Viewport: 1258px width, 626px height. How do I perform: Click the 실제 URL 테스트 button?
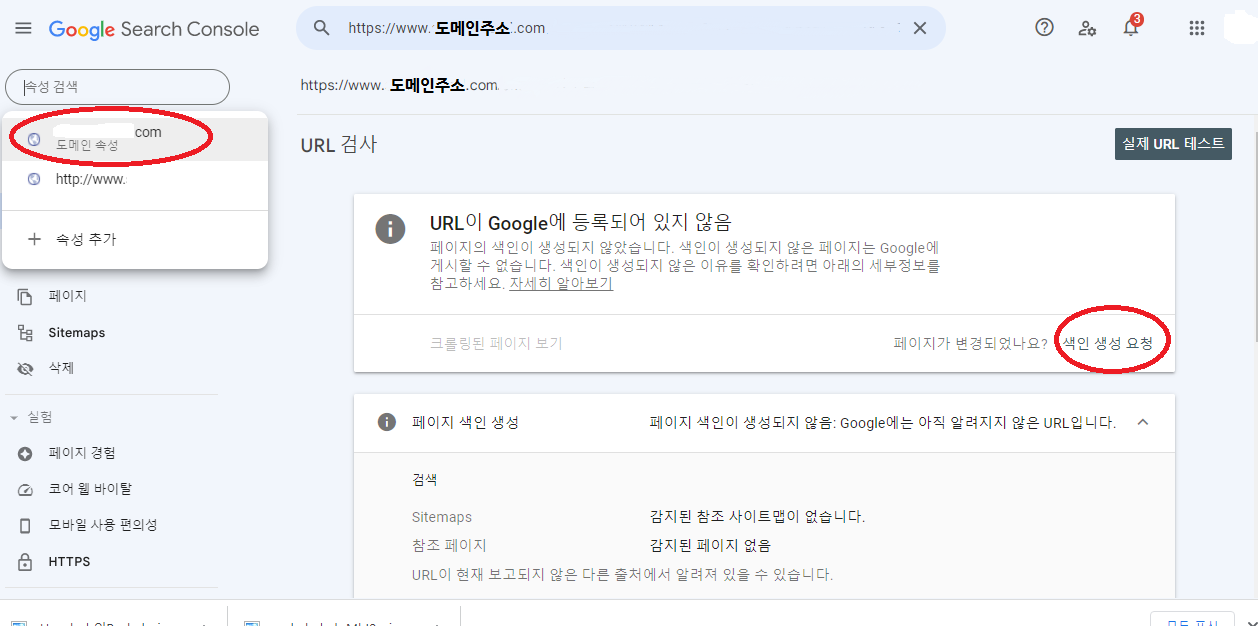(x=1173, y=143)
